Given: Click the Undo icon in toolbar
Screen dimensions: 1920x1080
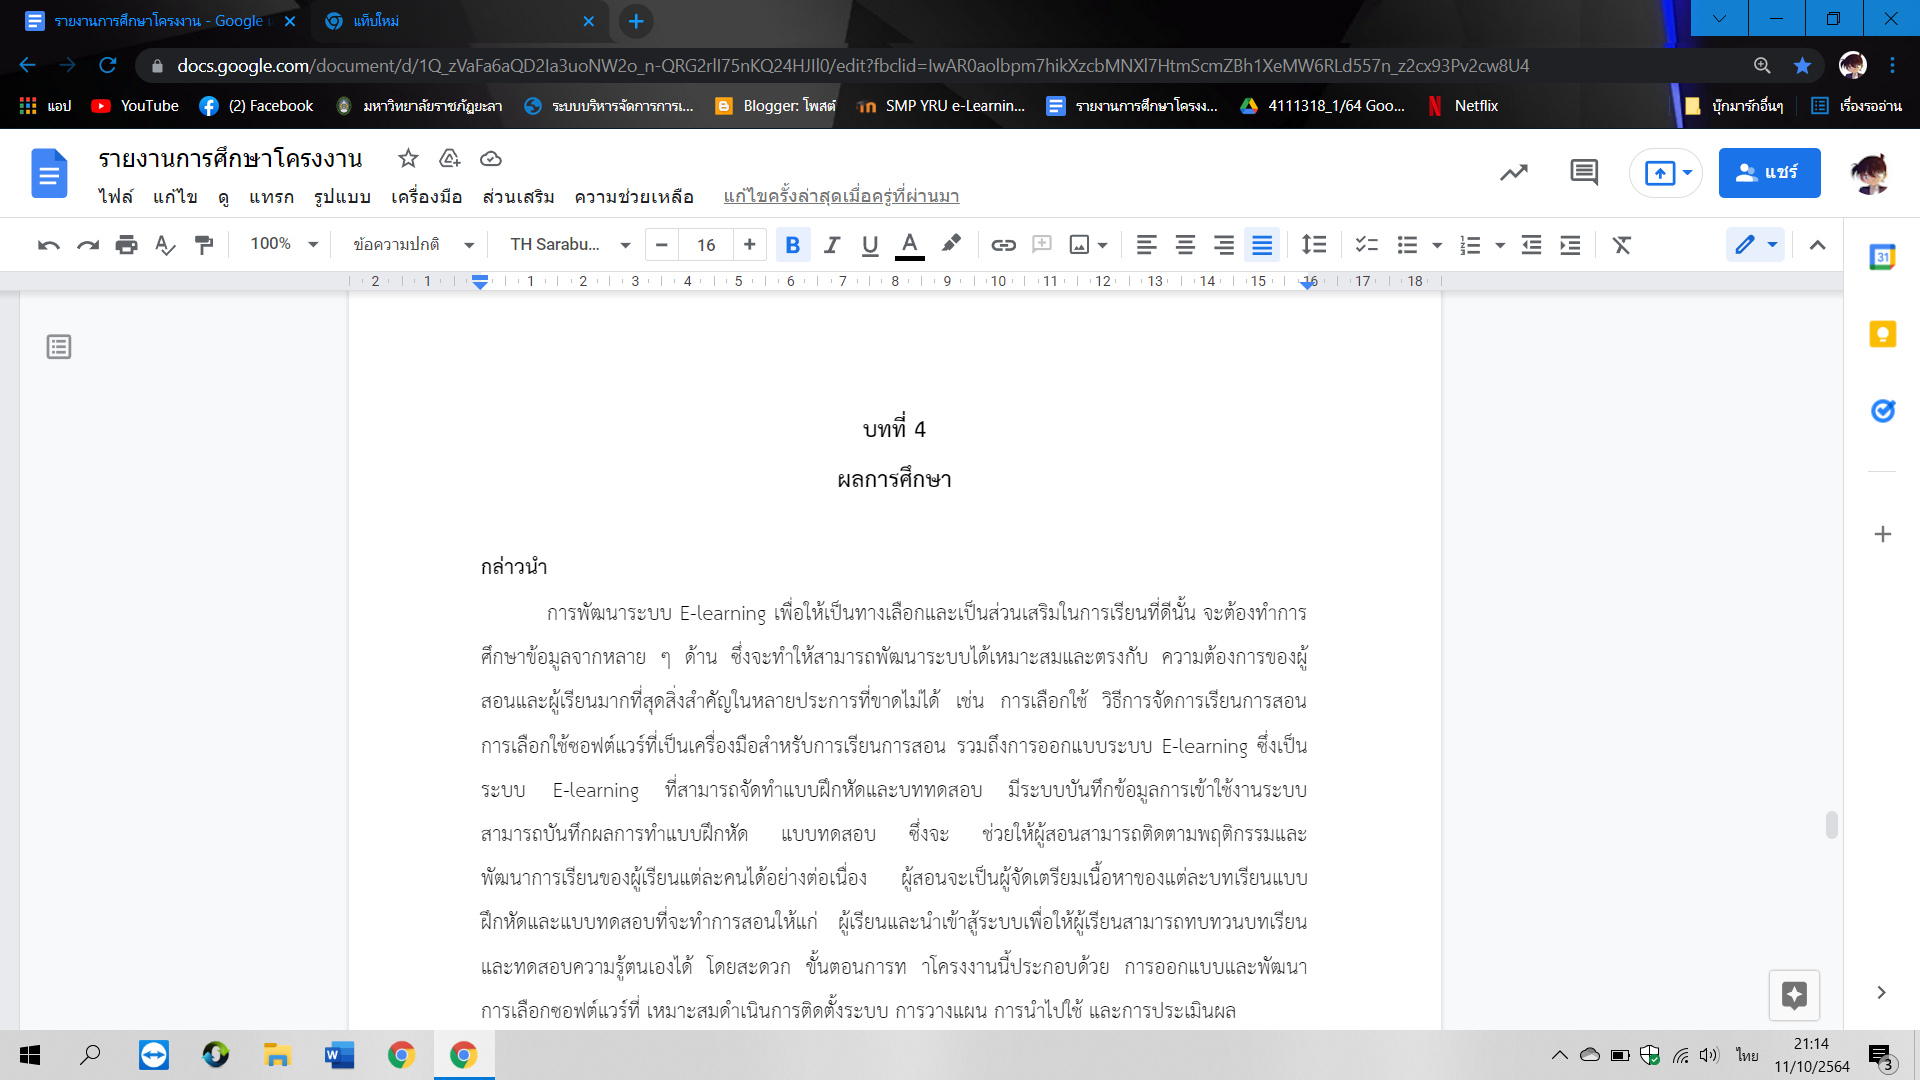Looking at the screenshot, I should tap(48, 245).
